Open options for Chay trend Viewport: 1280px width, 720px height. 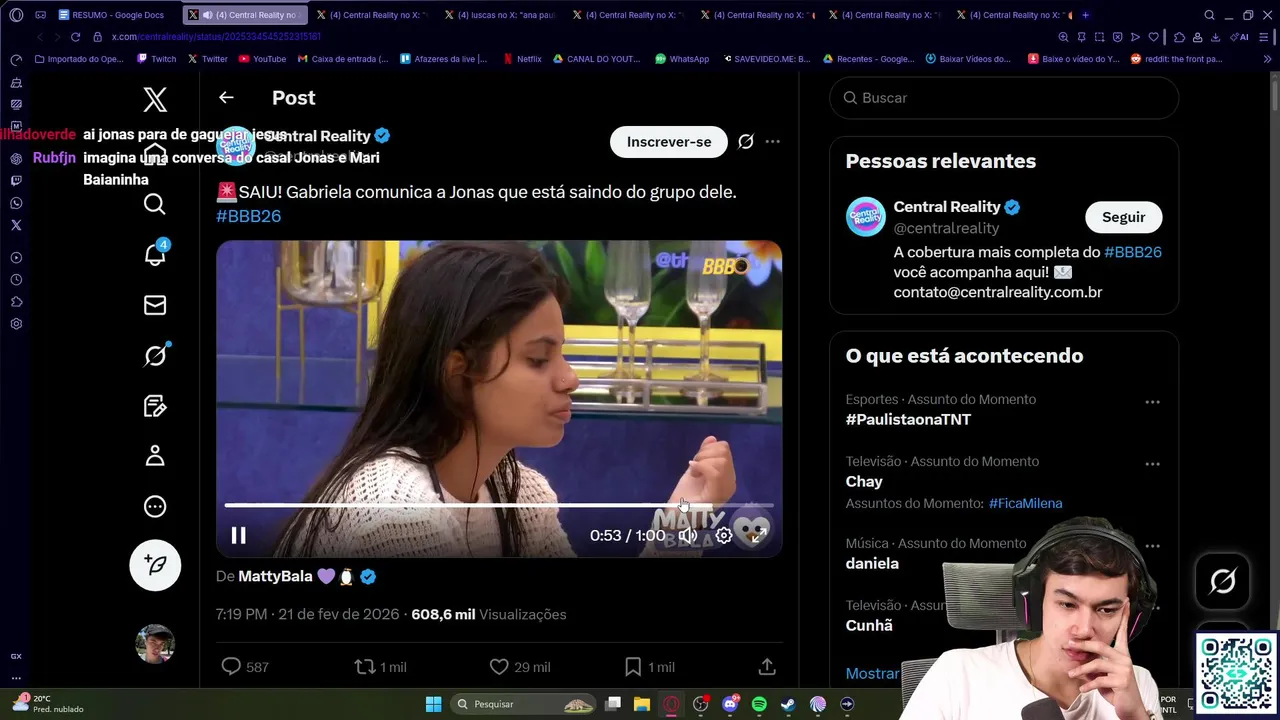pyautogui.click(x=1152, y=464)
